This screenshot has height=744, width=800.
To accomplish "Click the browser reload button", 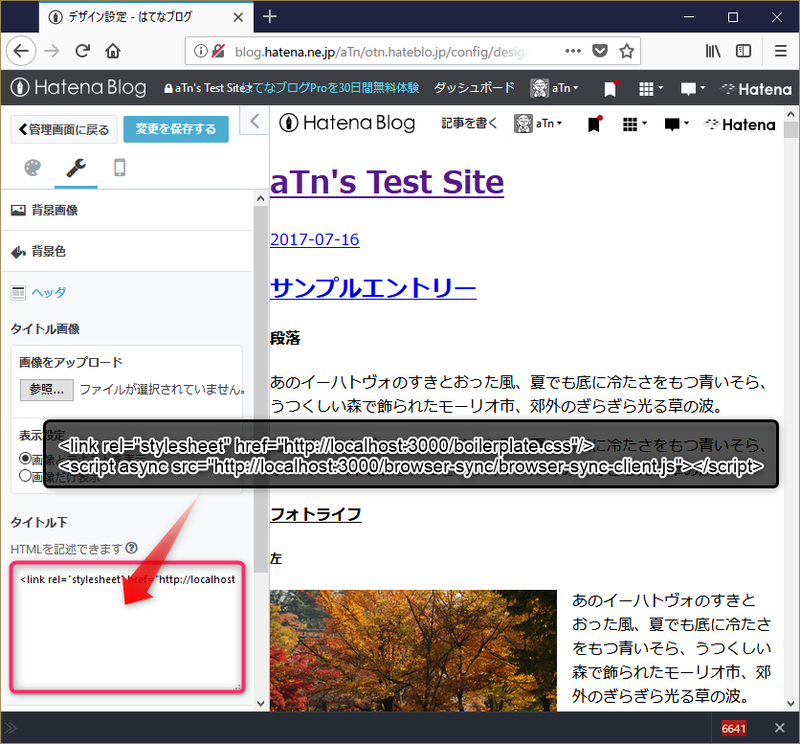I will (82, 51).
